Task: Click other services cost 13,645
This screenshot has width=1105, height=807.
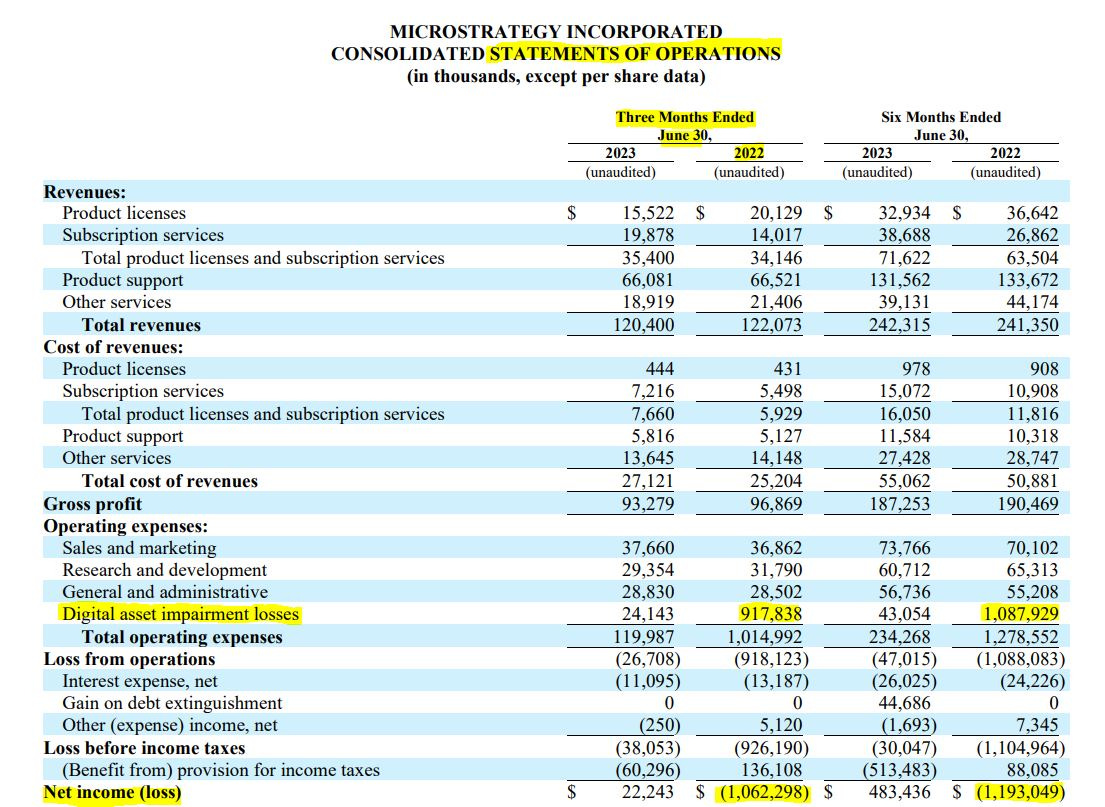Action: click(x=648, y=457)
